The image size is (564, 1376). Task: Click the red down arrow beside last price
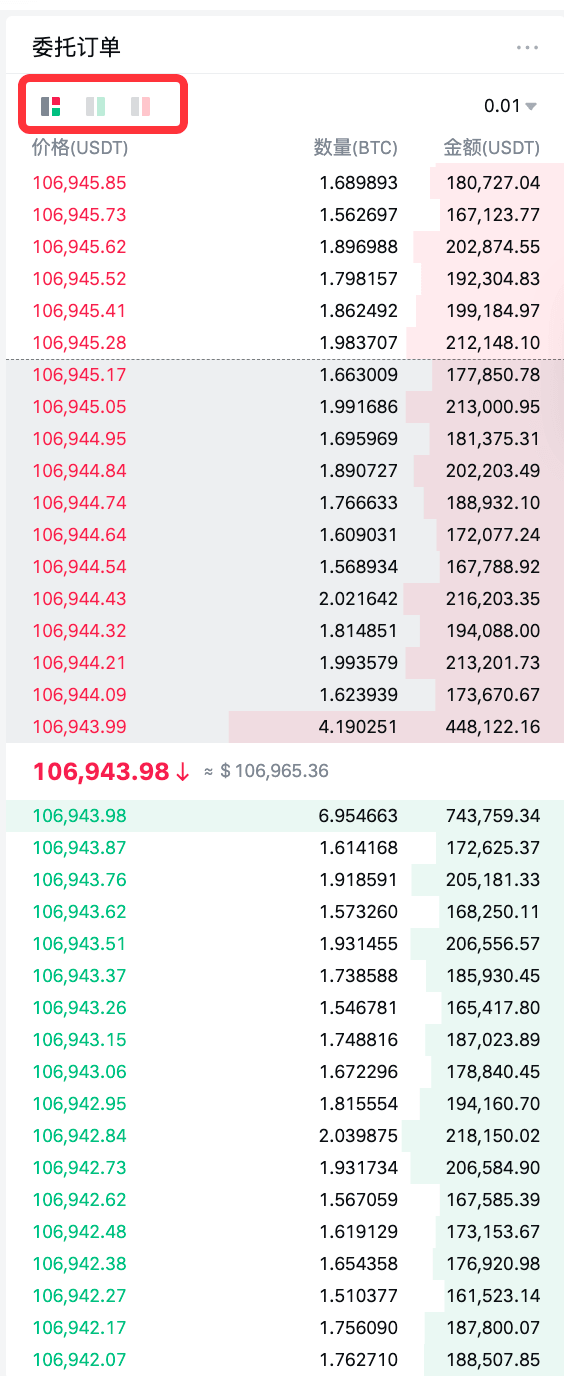(182, 772)
